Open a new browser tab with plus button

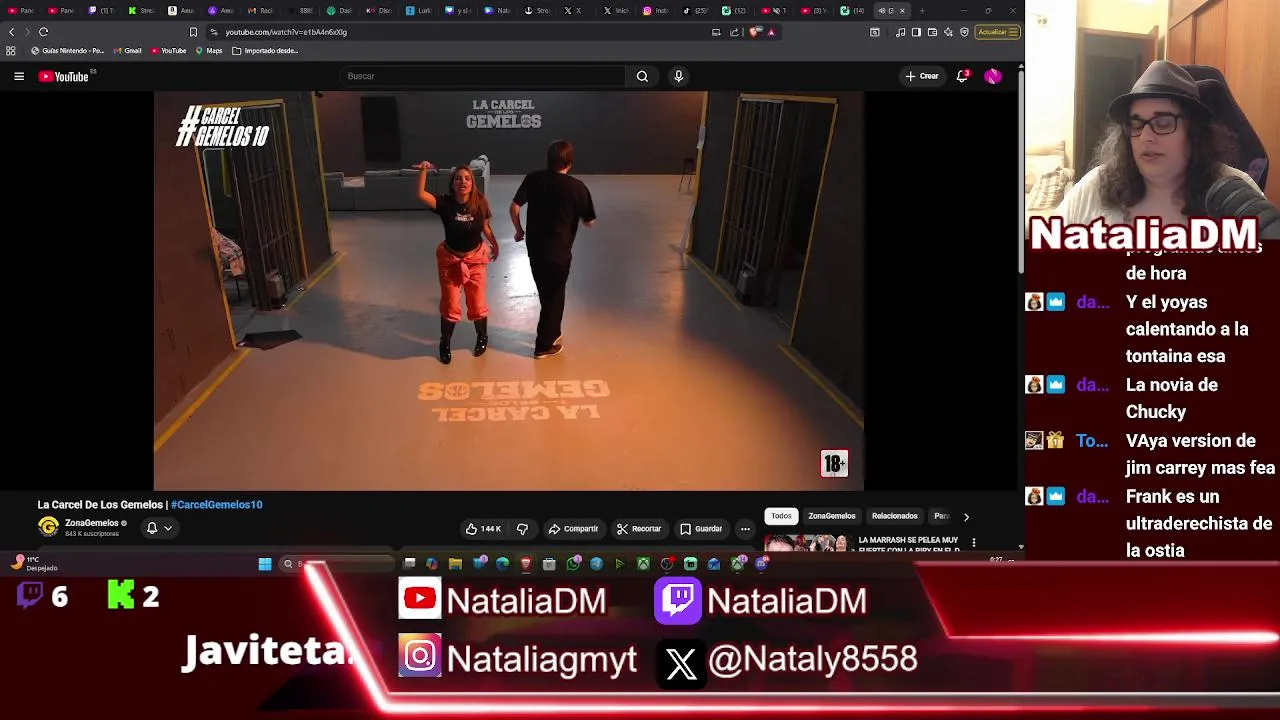[922, 11]
